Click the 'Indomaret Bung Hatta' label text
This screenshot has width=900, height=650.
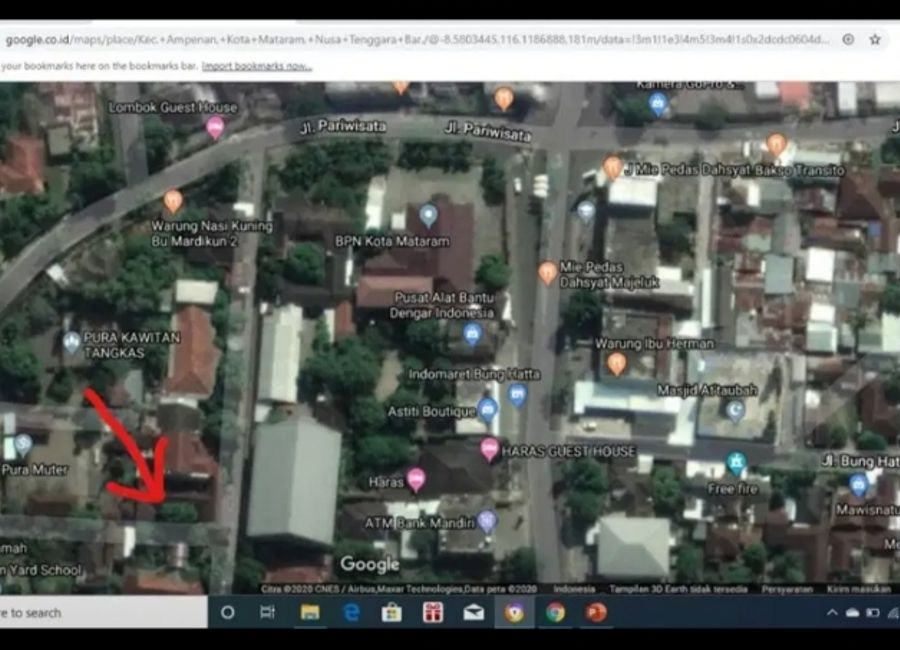click(474, 374)
